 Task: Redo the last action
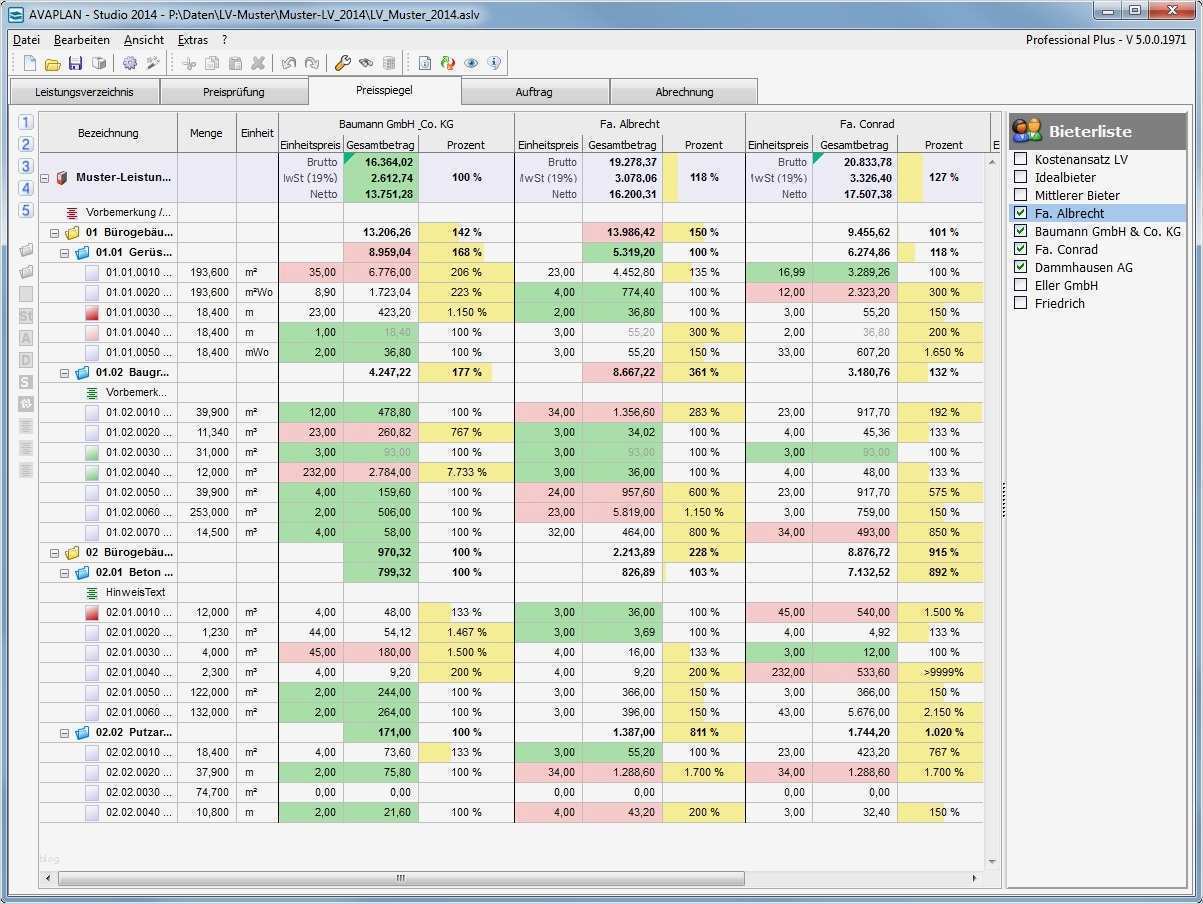313,63
